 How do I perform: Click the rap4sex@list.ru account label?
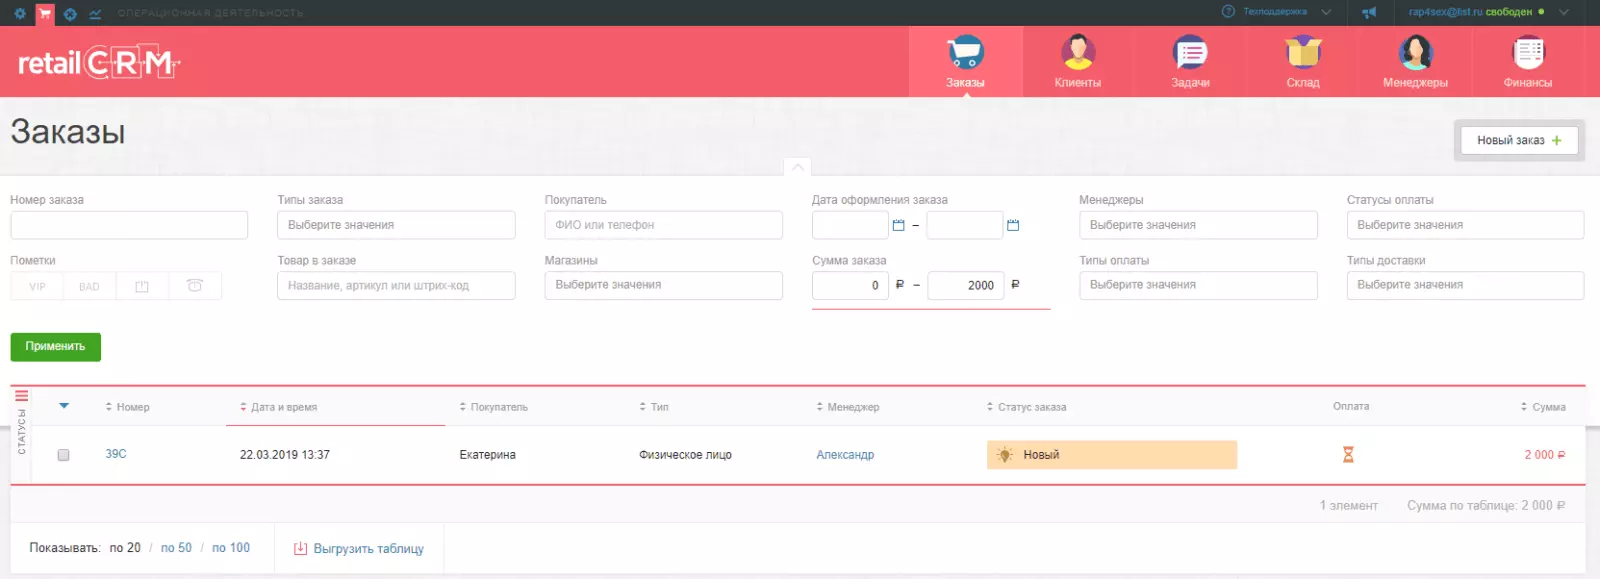[1446, 12]
